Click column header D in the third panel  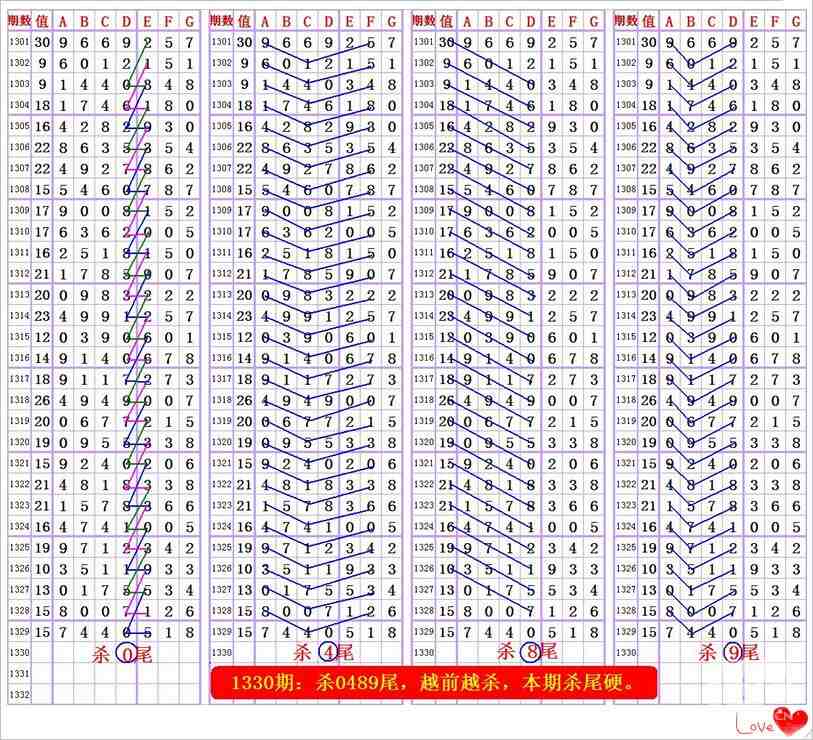click(530, 20)
